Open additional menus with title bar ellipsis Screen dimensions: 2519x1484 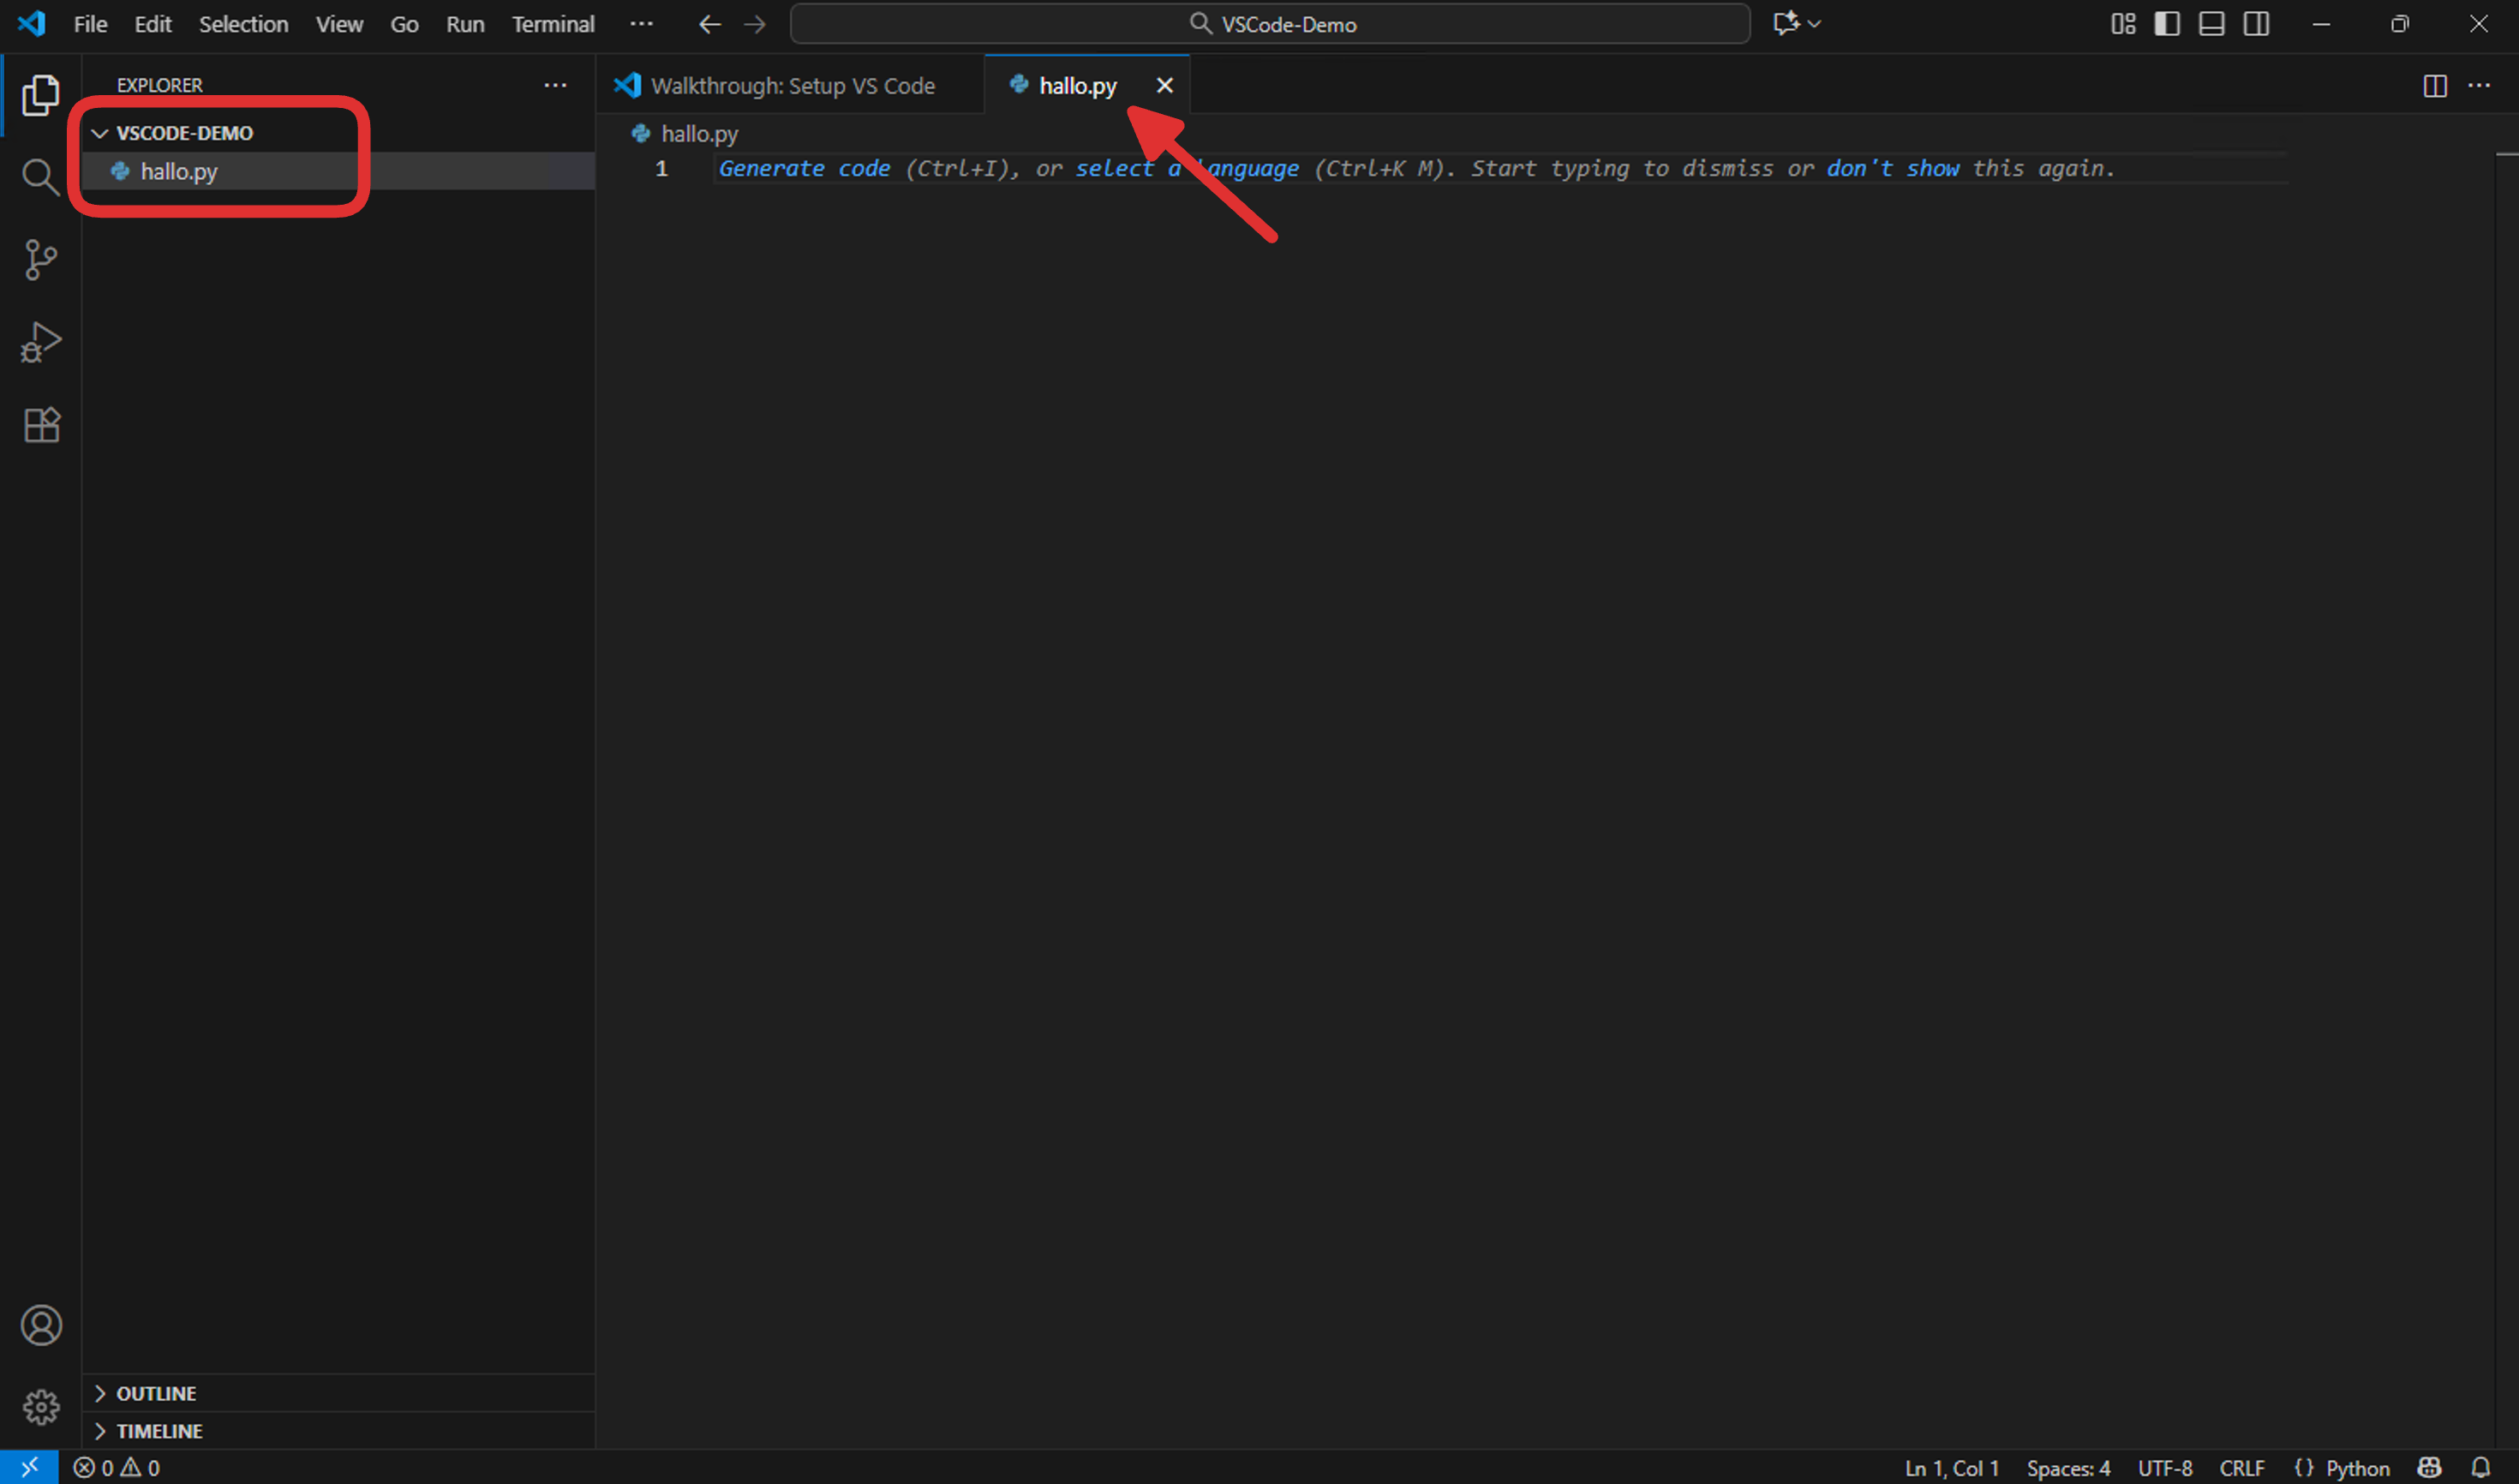(x=641, y=24)
